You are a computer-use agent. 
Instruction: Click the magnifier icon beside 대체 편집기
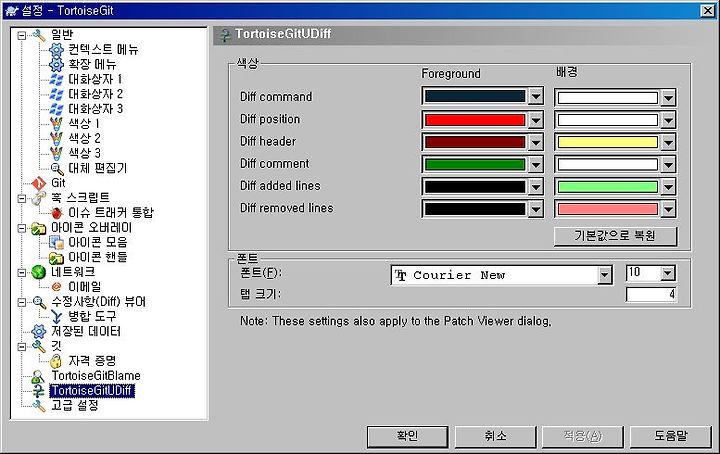(x=56, y=168)
